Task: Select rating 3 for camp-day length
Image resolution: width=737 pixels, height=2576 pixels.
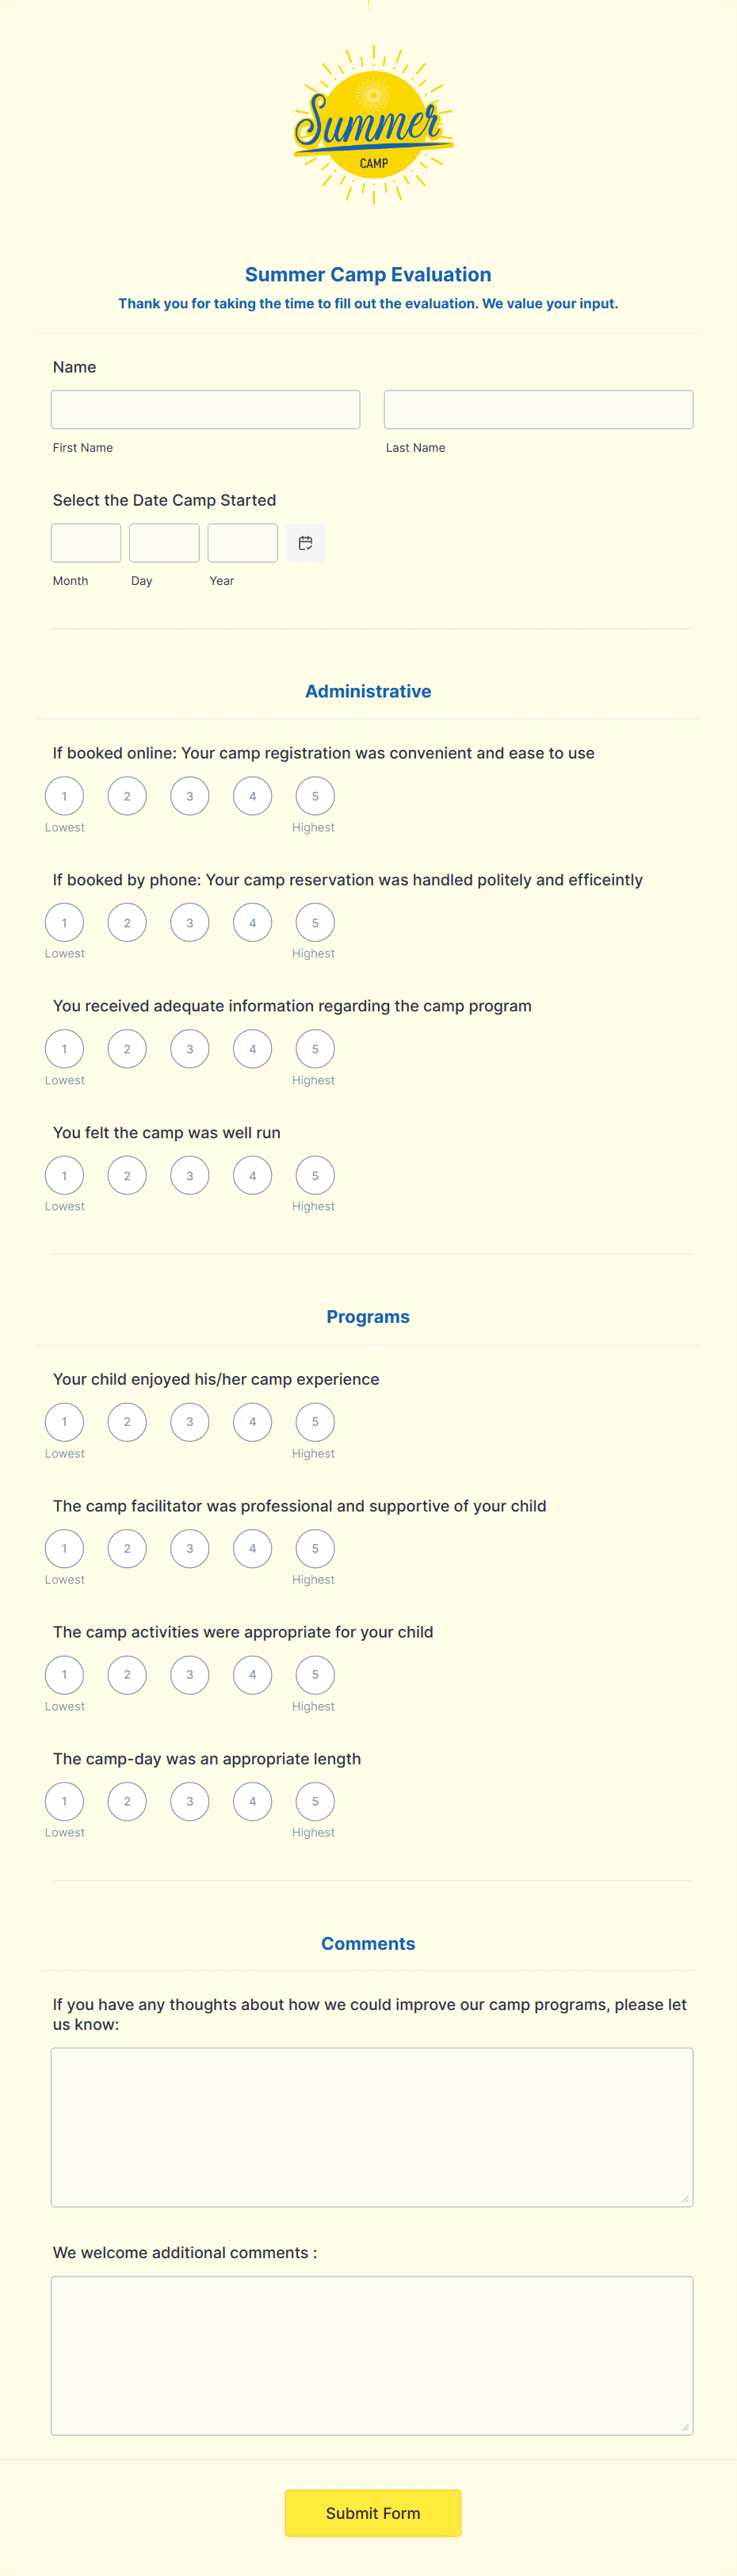Action: pyautogui.click(x=189, y=1801)
